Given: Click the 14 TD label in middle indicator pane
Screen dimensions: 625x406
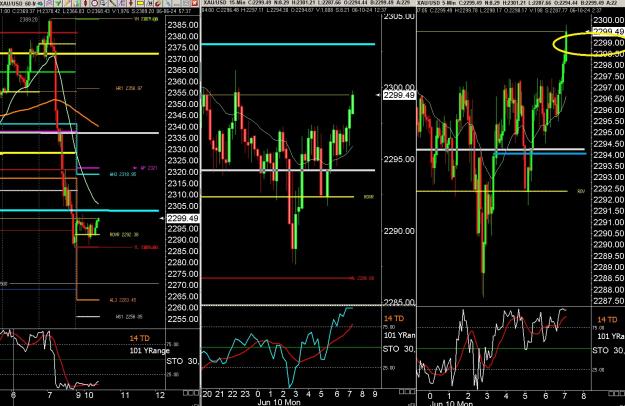Looking at the screenshot, I should 394,318.
